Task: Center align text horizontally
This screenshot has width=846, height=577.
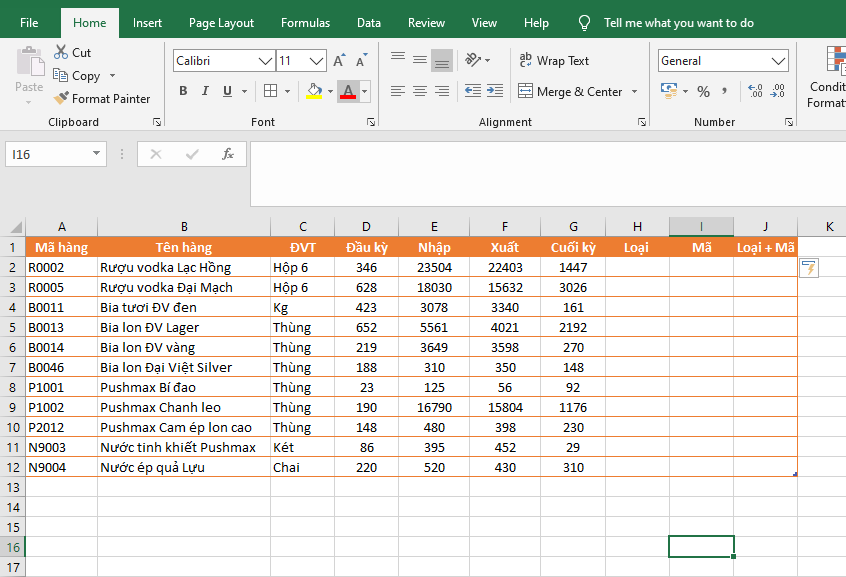Action: click(x=419, y=91)
